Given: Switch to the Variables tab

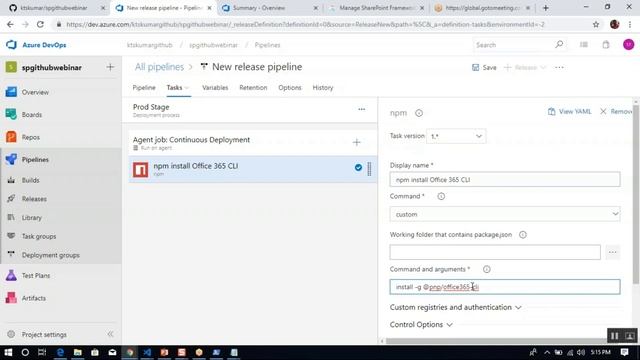Looking at the screenshot, I should (215, 88).
